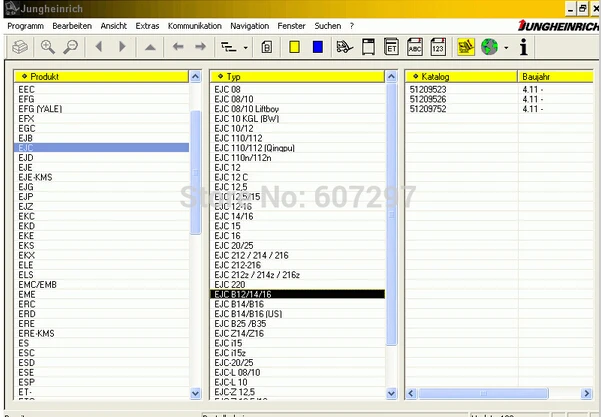Open the Suchen menu
601x417 pixels.
328,26
